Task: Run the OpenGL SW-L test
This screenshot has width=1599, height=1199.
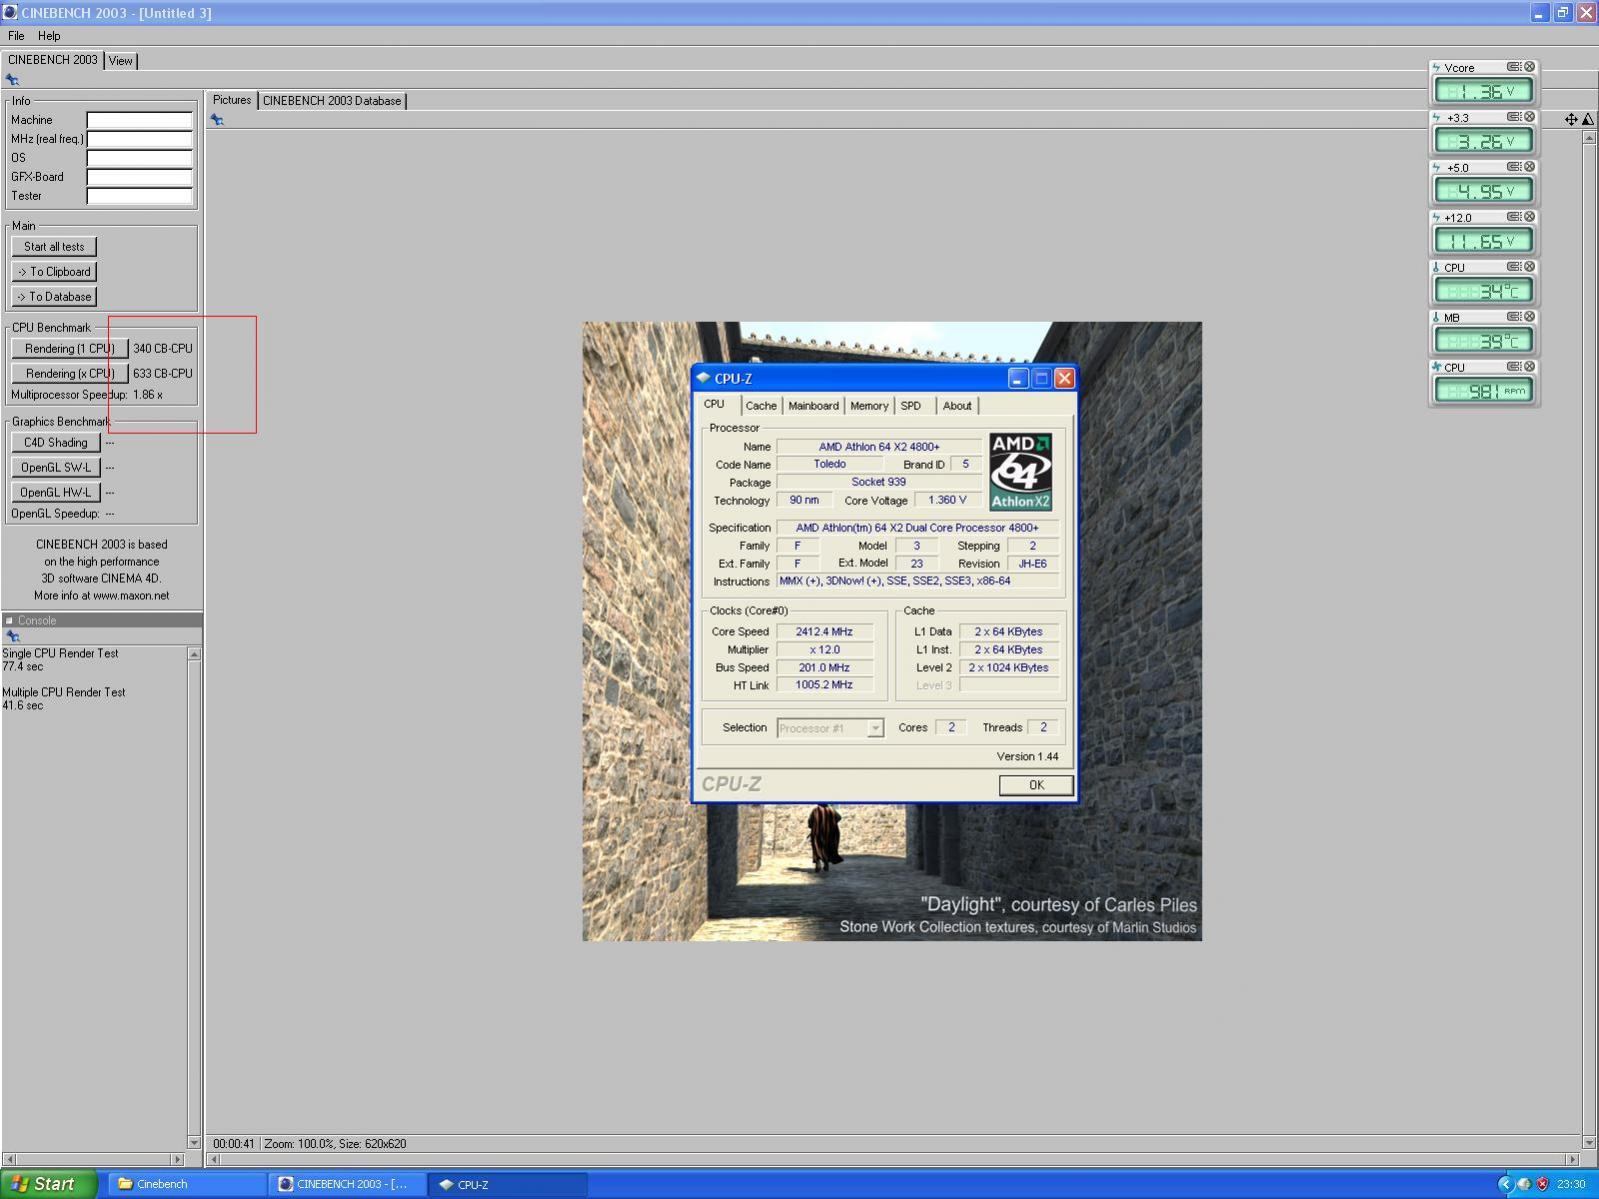Action: point(56,468)
